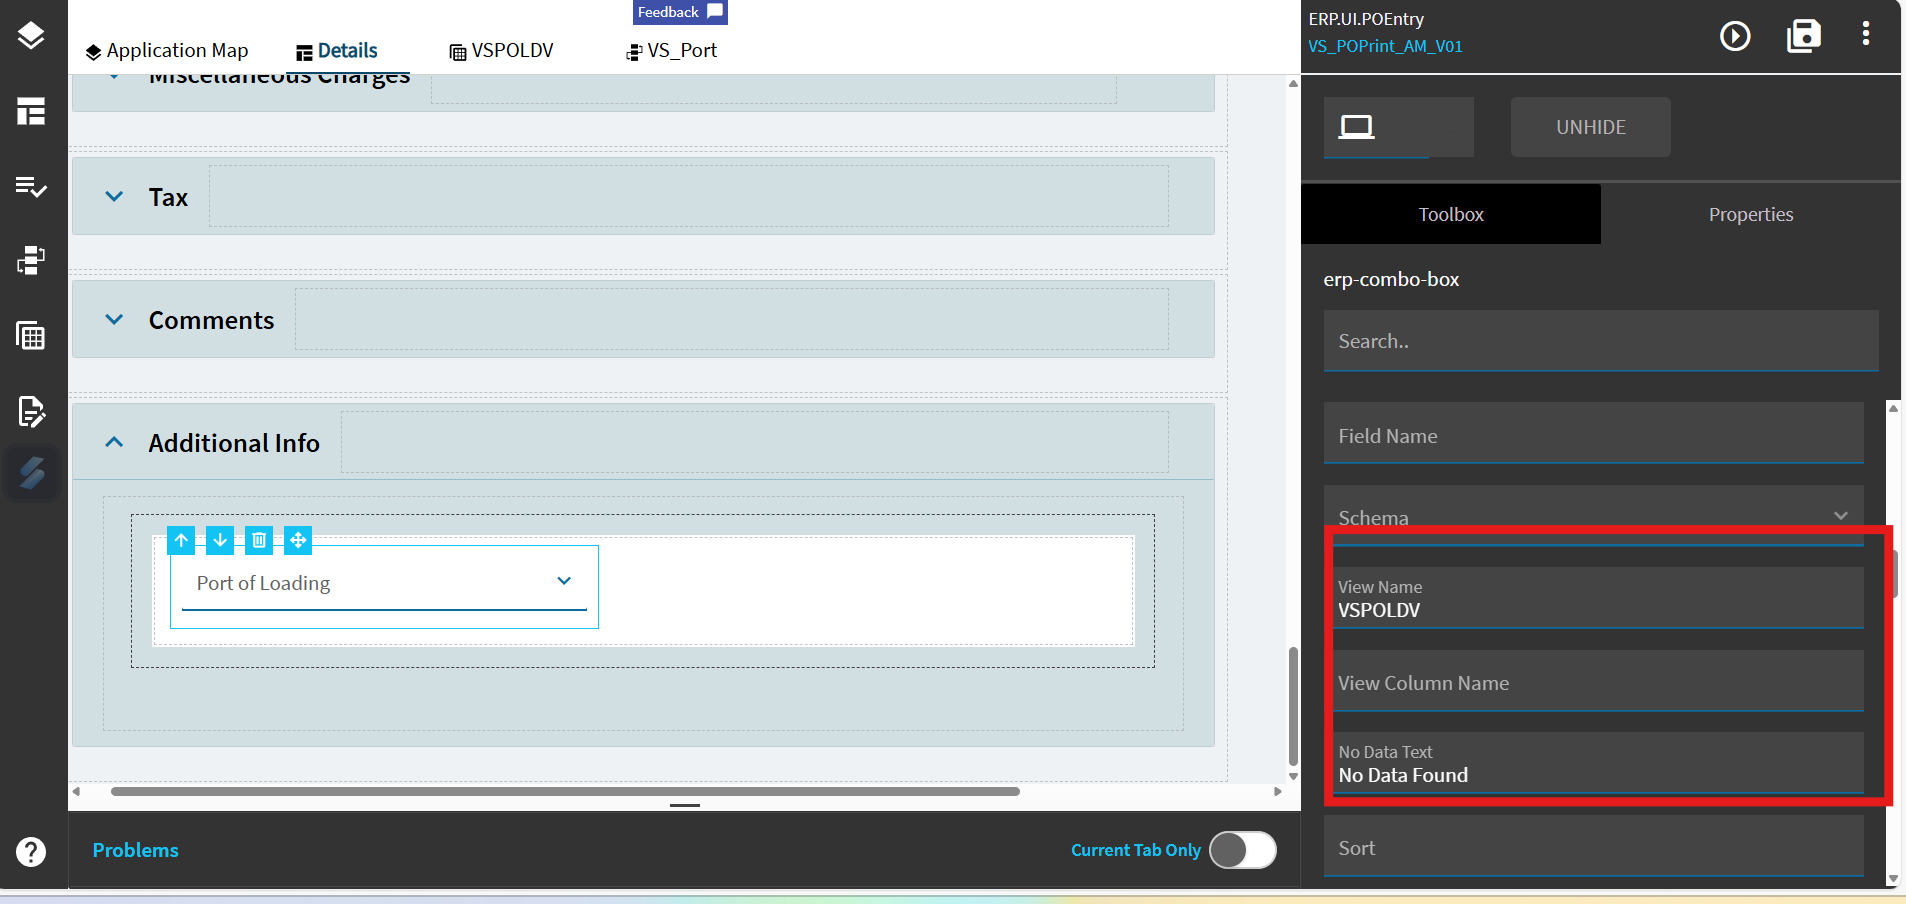1906x904 pixels.
Task: Click the VS_POPrint_AM_V01 layer link
Action: click(1385, 46)
